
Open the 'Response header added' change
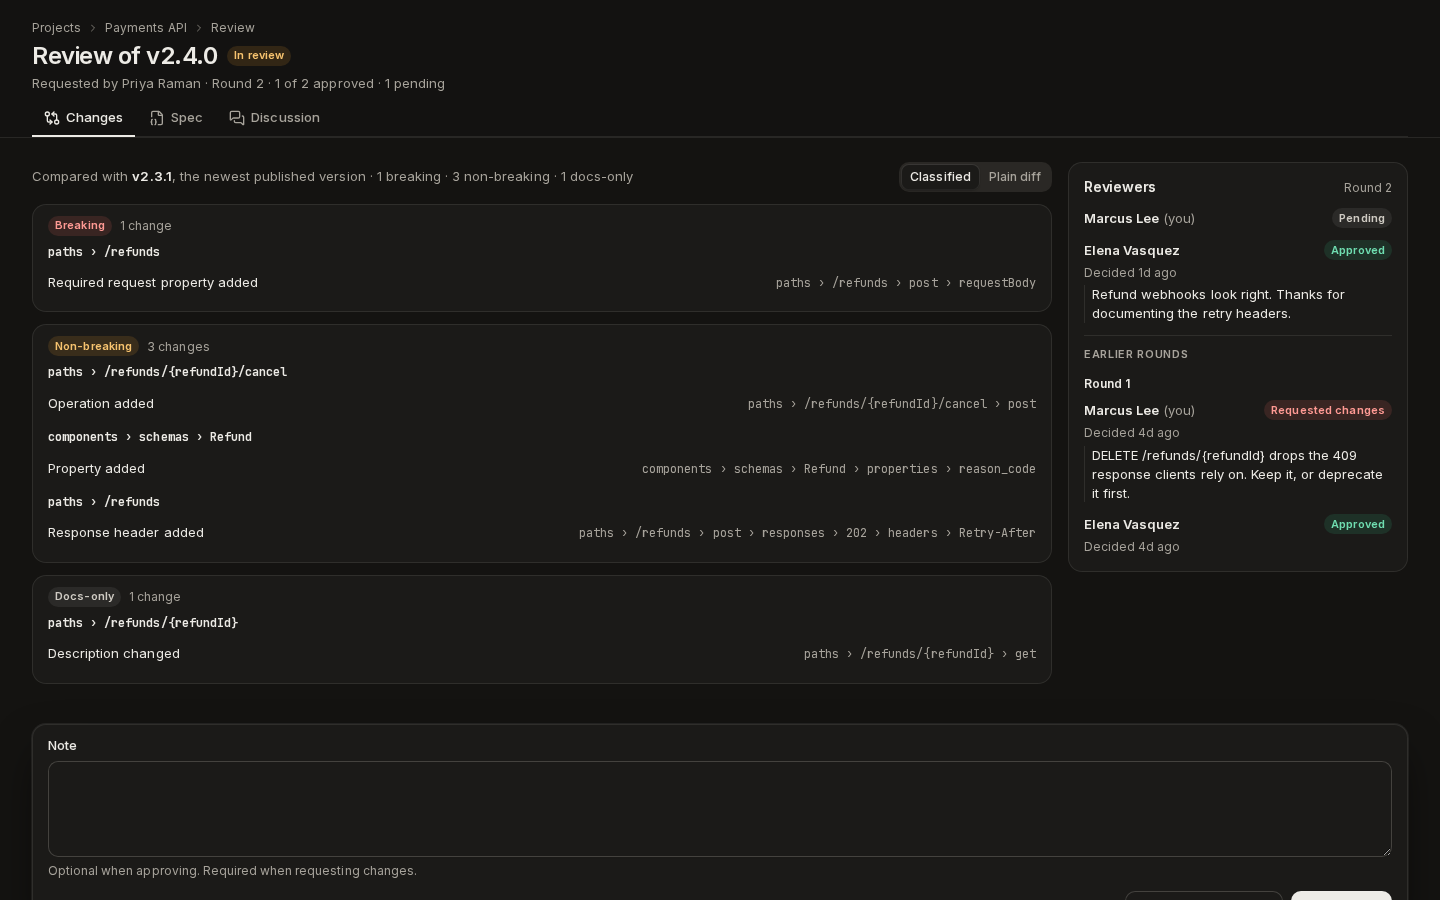click(542, 533)
